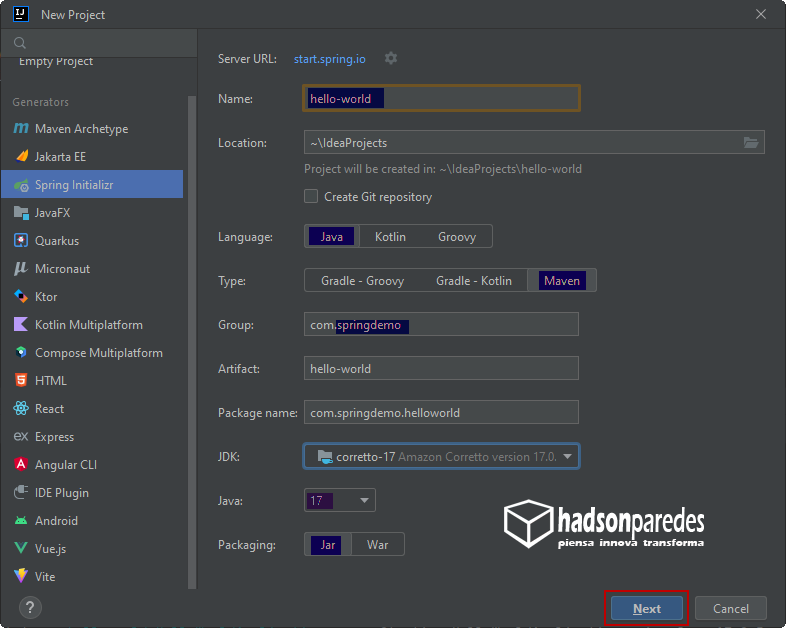Select Groovy as the language

tap(457, 237)
